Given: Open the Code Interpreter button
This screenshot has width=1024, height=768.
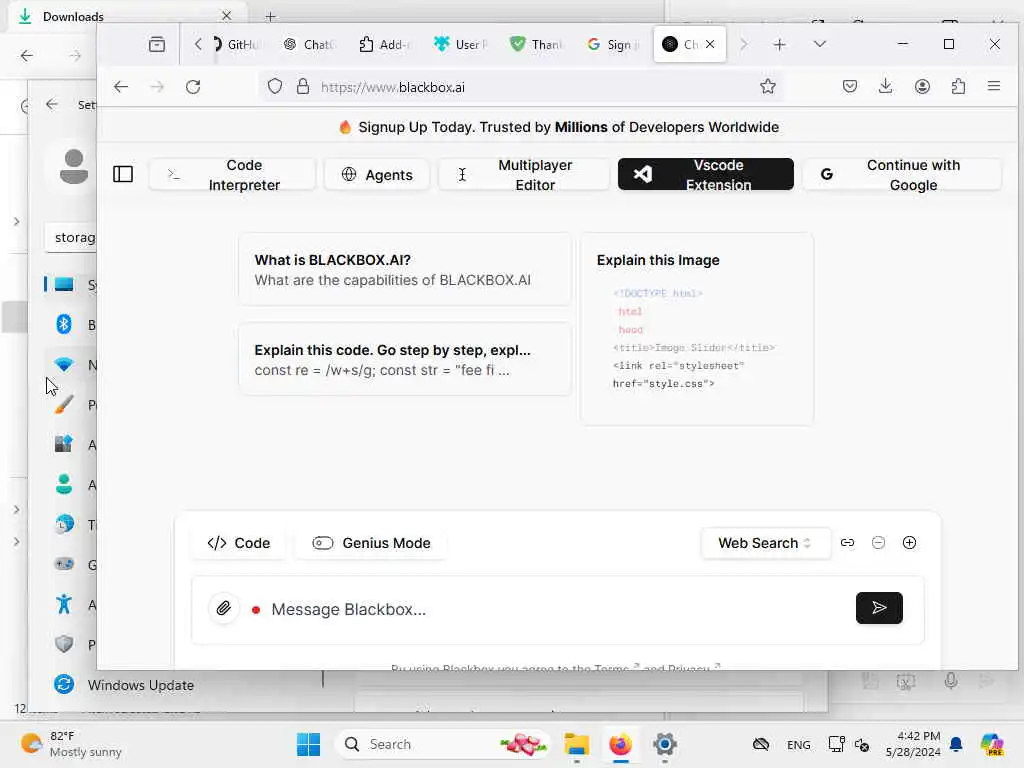Looking at the screenshot, I should click(x=232, y=174).
